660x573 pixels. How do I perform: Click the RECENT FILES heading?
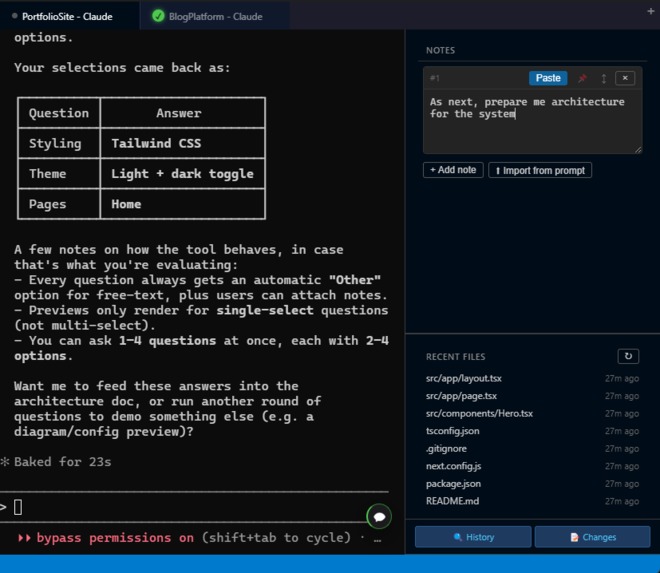(455, 357)
